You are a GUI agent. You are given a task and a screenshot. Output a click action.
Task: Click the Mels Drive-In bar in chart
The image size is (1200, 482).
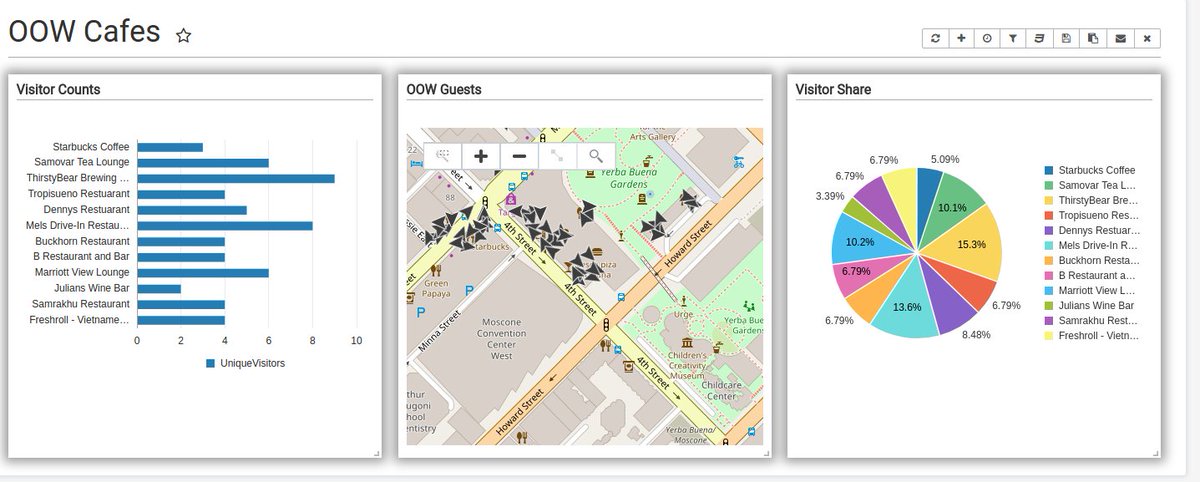click(x=225, y=226)
